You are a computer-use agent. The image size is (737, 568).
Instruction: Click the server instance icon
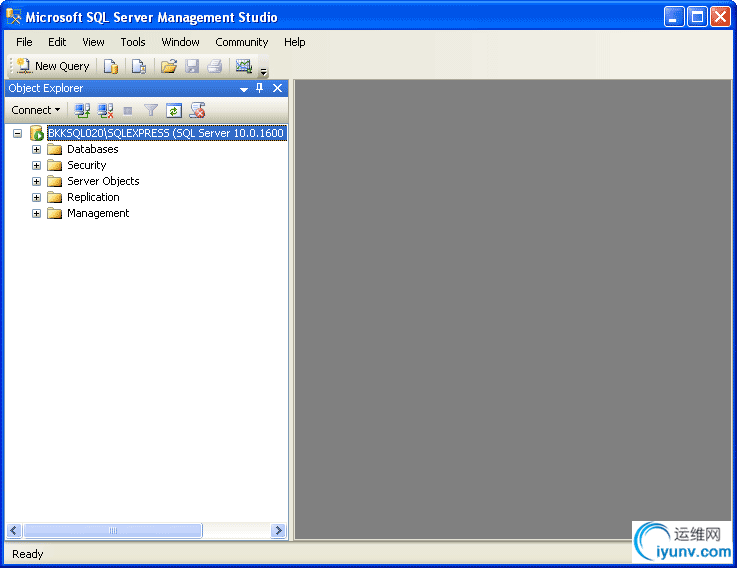coord(37,134)
